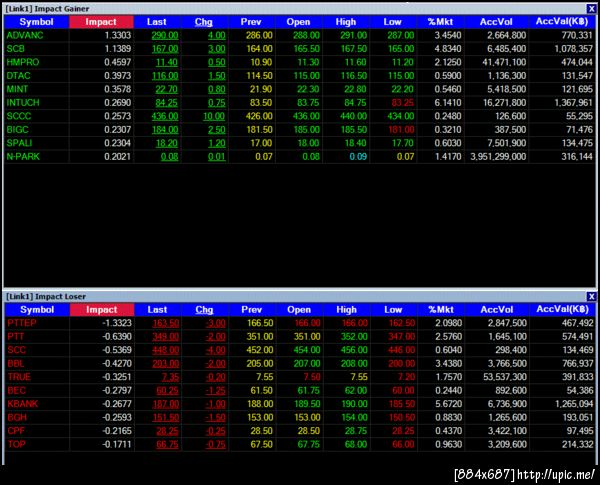Click ADVANC last price 290.00
Screen dimensions: 600x485
point(165,36)
